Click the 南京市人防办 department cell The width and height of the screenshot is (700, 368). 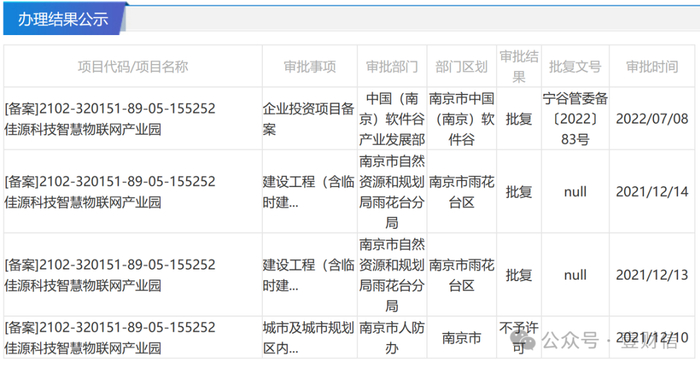(x=392, y=338)
